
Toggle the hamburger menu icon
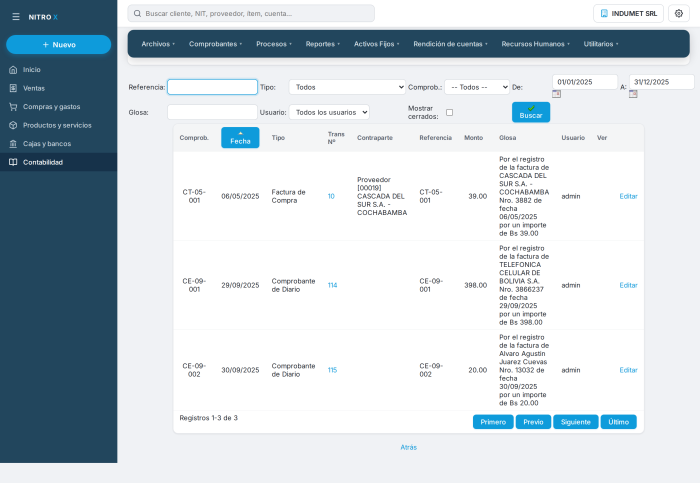(16, 17)
